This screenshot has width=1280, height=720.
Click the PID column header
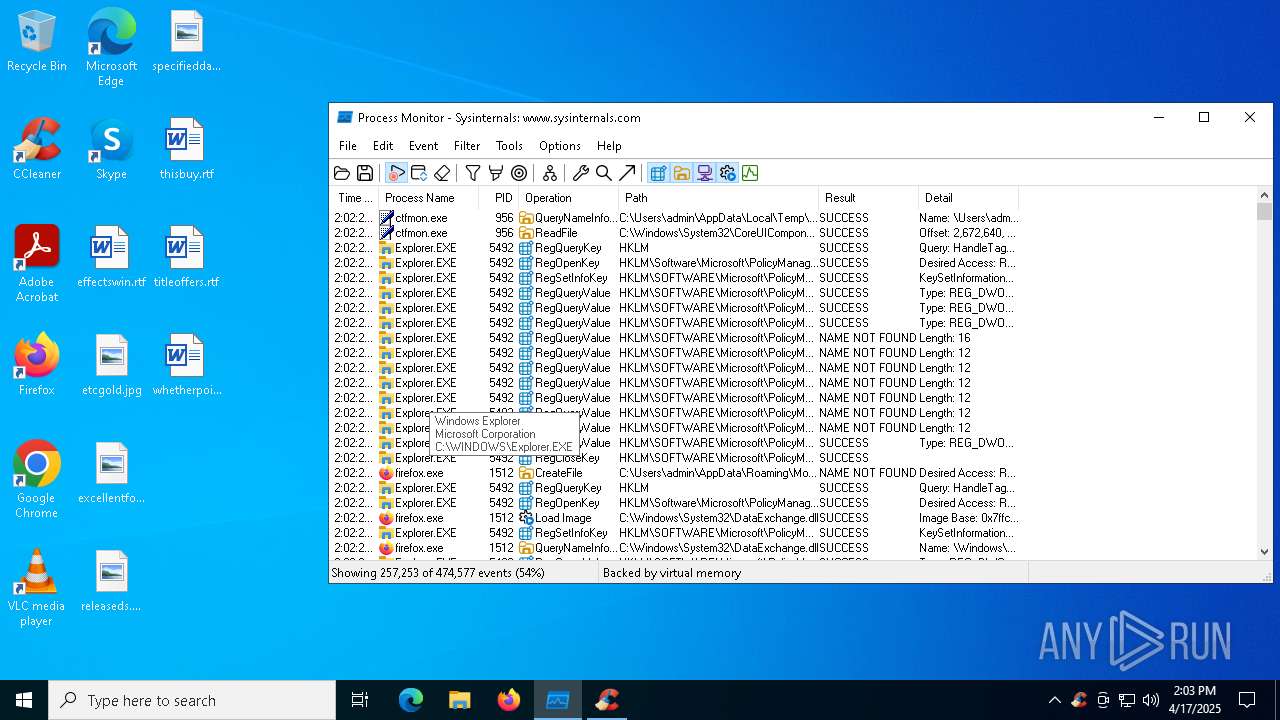499,198
